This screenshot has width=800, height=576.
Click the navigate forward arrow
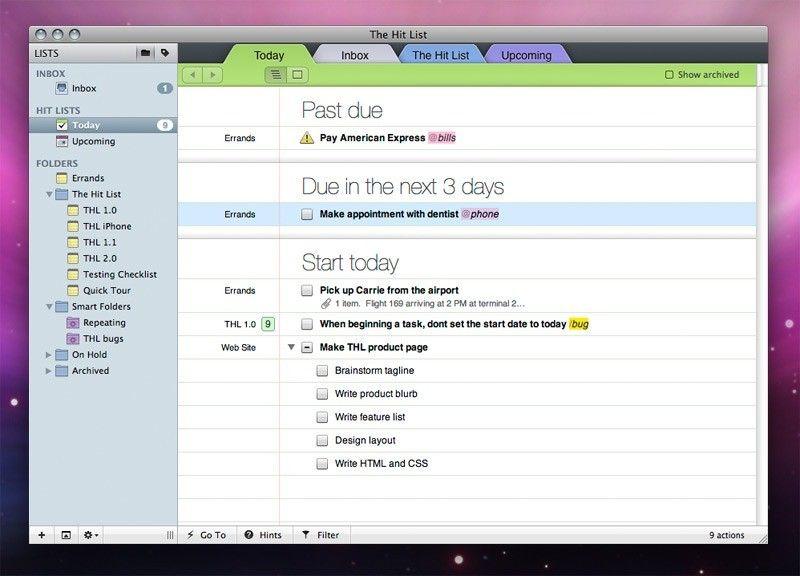214,75
